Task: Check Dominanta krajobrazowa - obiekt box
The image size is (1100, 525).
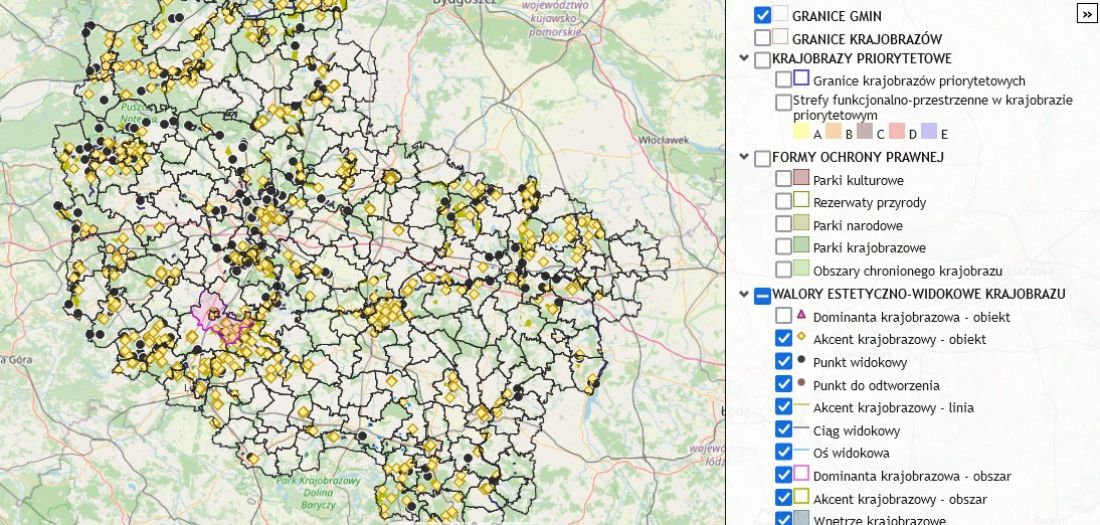Action: (x=784, y=316)
